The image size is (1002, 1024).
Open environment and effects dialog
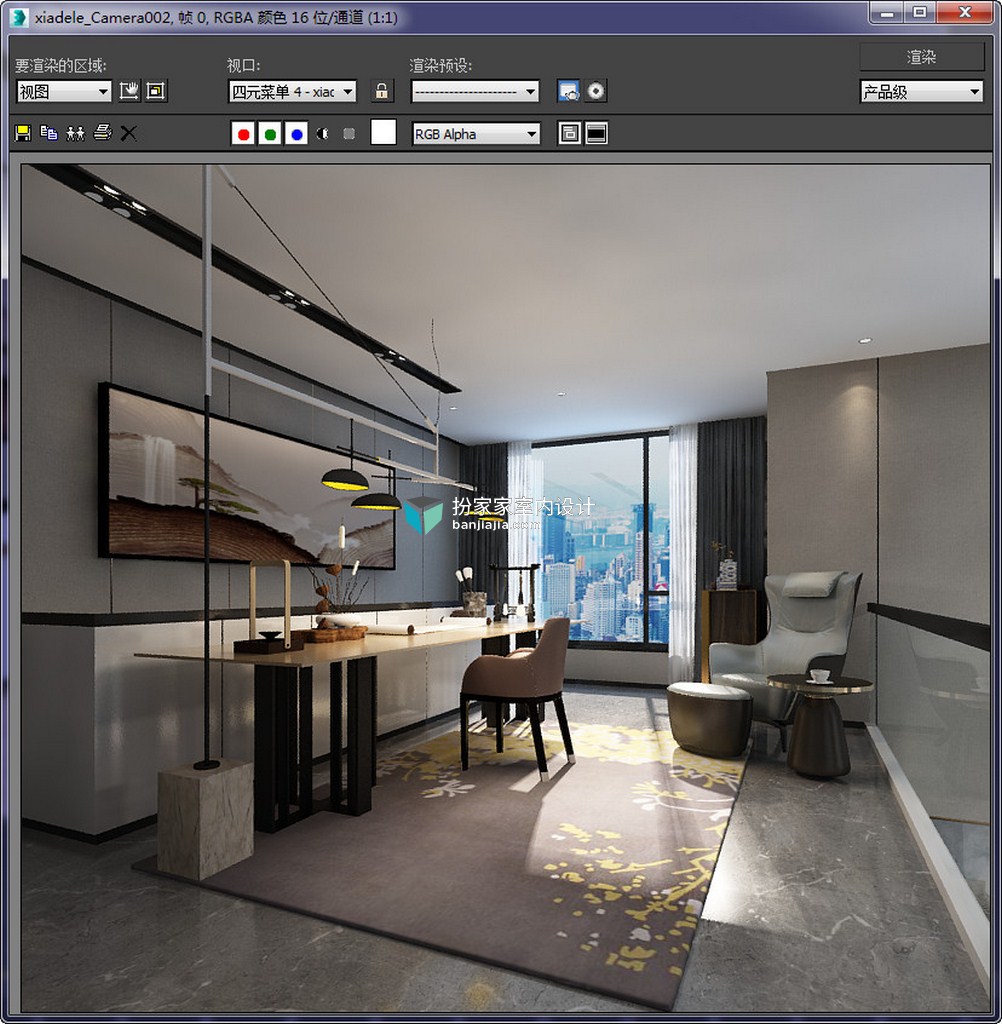point(596,91)
